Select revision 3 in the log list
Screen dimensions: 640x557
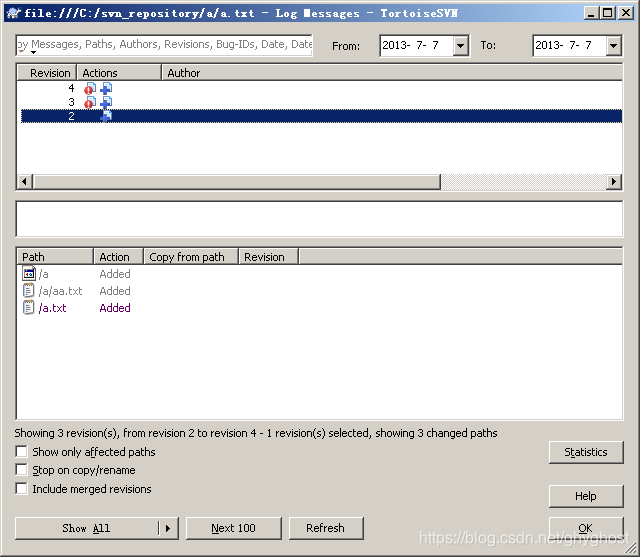(x=319, y=102)
